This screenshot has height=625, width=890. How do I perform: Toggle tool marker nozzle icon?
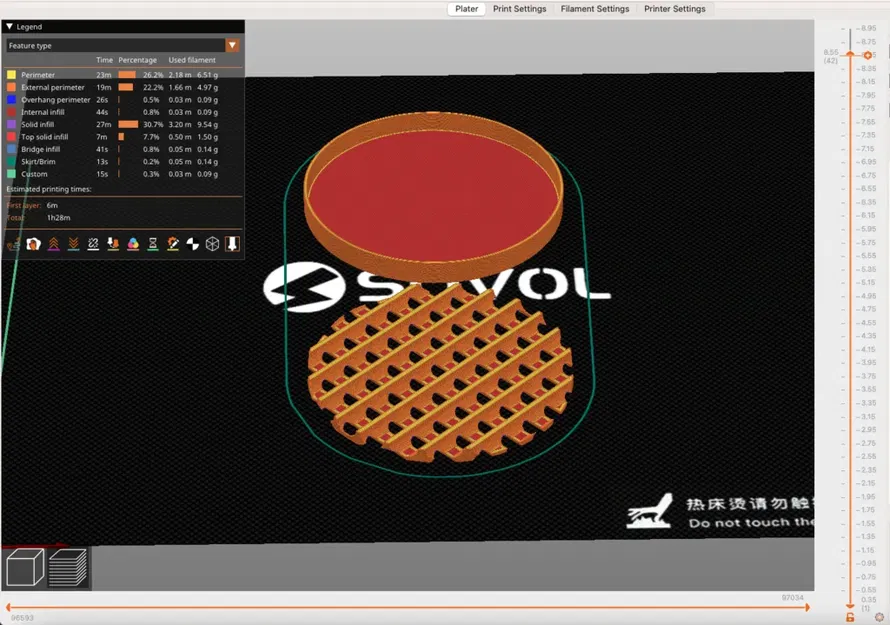[x=232, y=244]
